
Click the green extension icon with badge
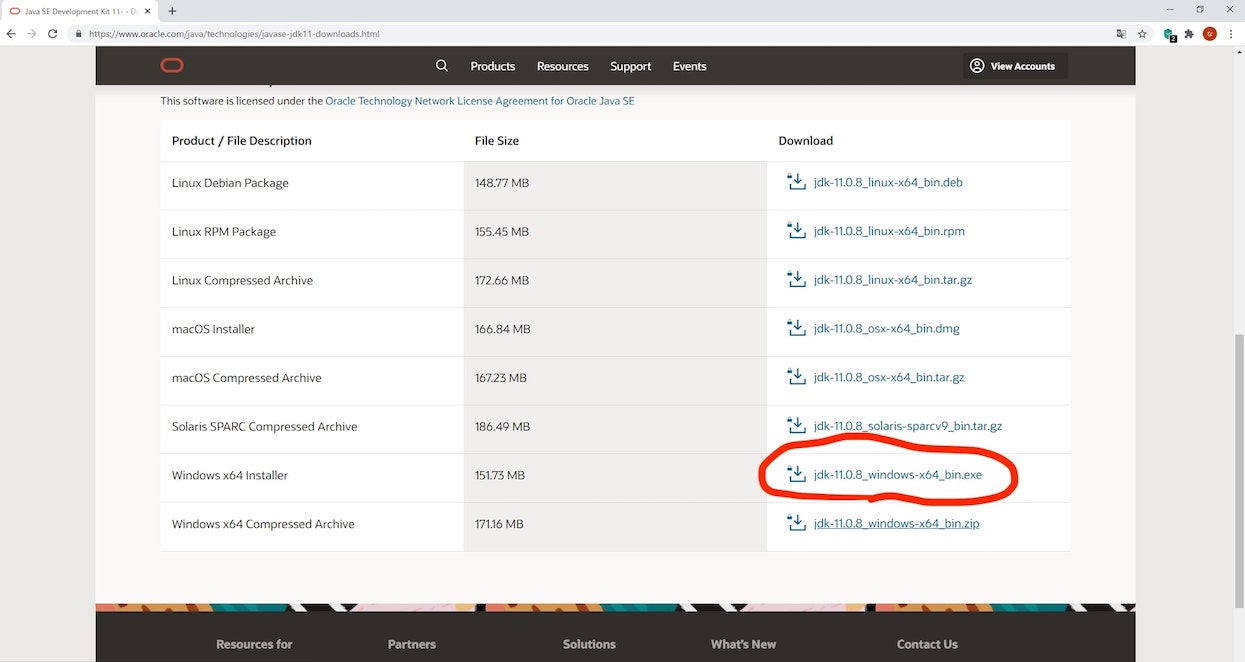(x=1169, y=34)
